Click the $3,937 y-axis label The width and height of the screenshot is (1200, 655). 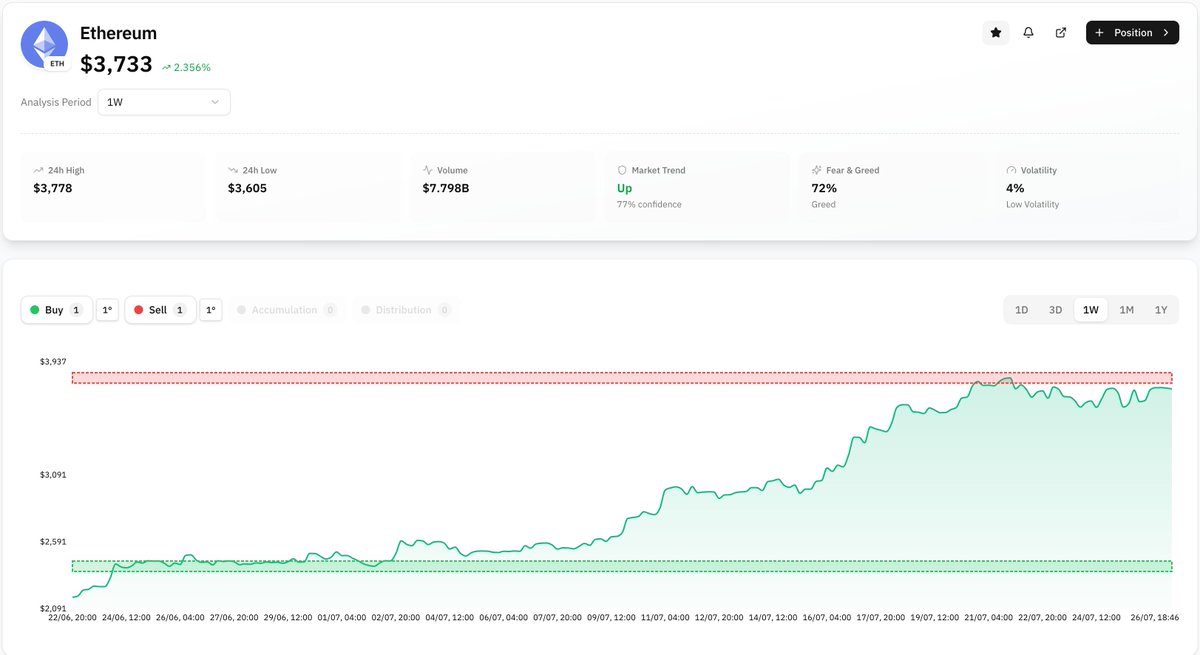tap(53, 361)
